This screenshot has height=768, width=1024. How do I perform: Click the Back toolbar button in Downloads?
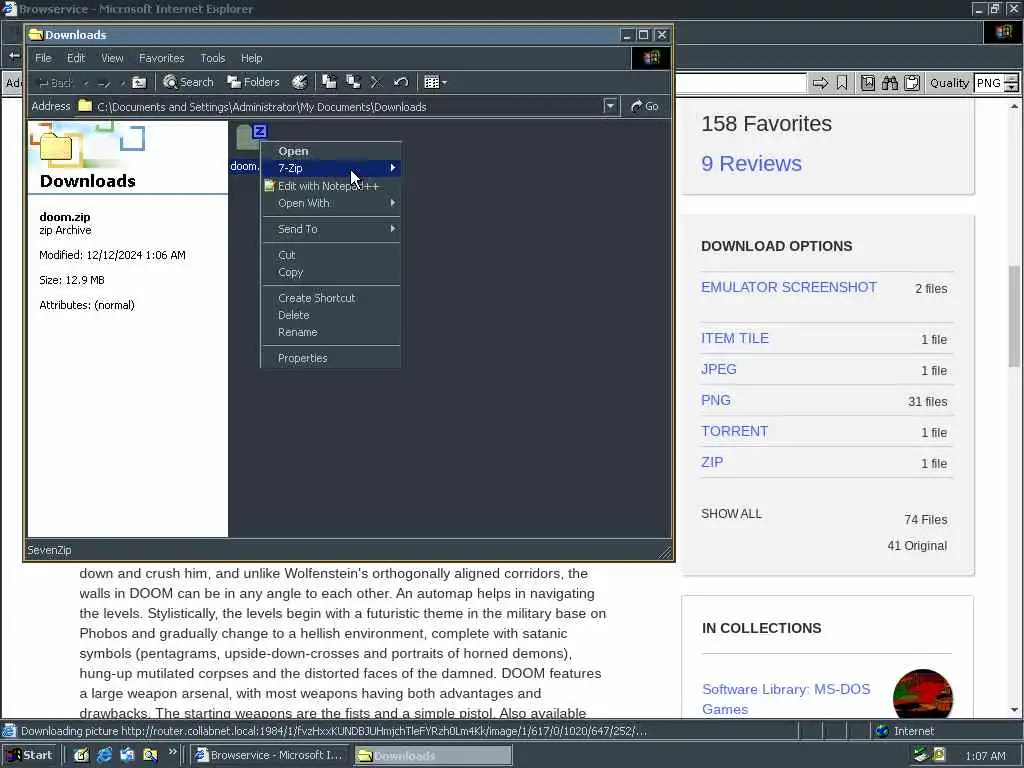[x=55, y=82]
